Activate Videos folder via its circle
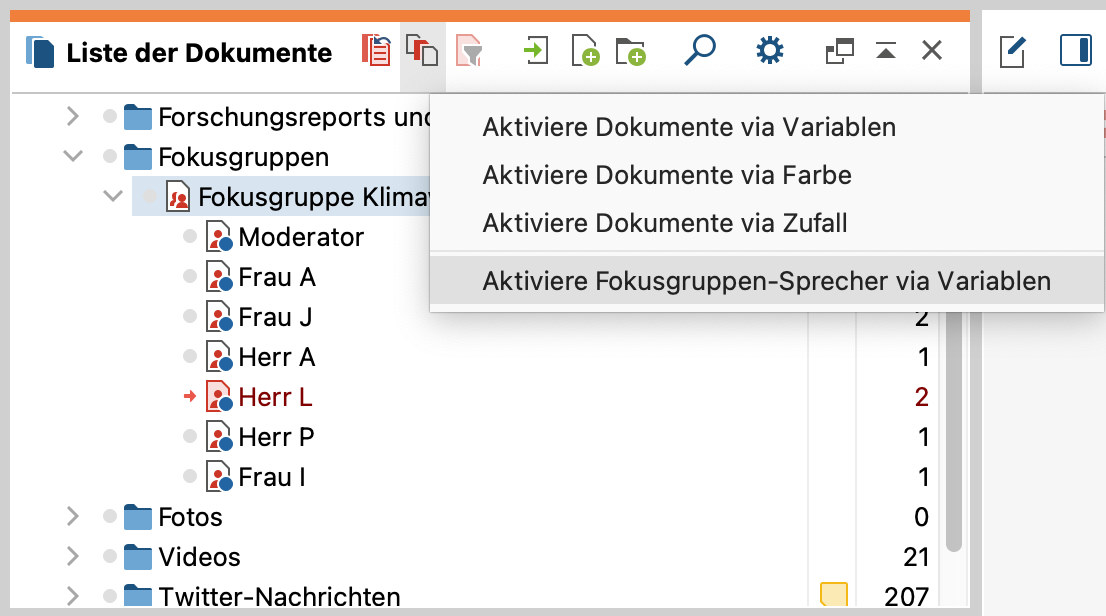 tap(109, 557)
